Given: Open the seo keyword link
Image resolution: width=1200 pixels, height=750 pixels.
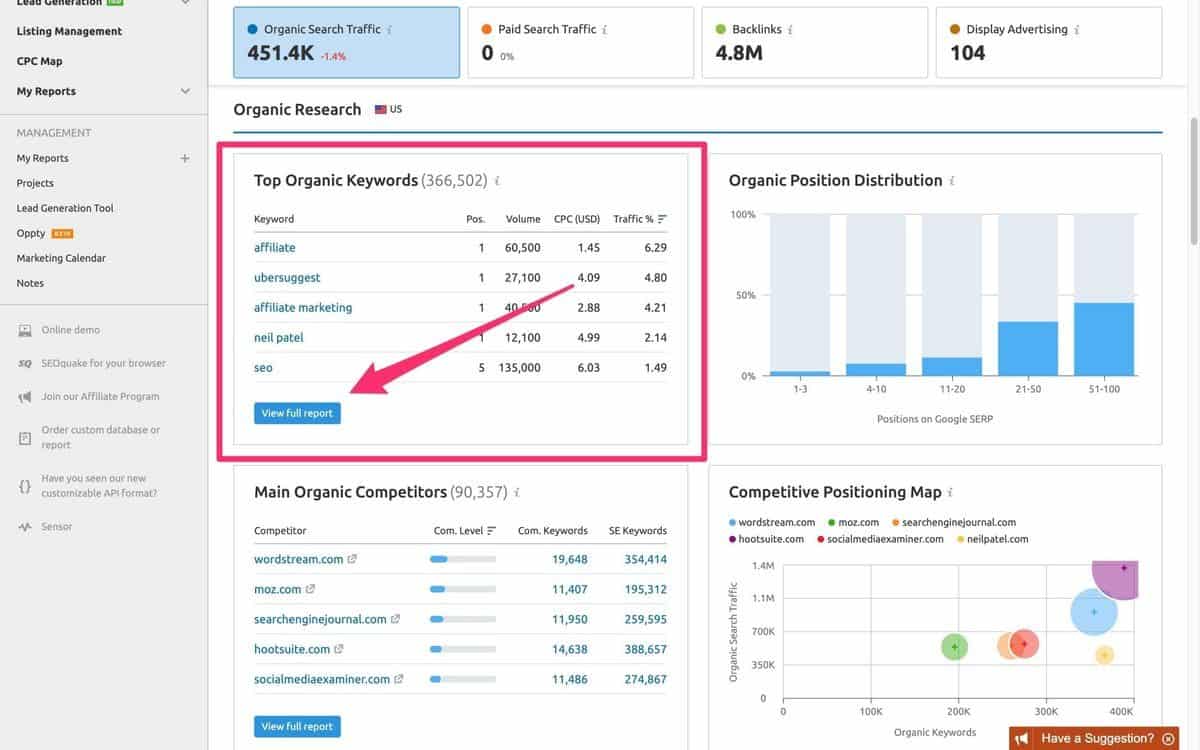Looking at the screenshot, I should [x=263, y=368].
